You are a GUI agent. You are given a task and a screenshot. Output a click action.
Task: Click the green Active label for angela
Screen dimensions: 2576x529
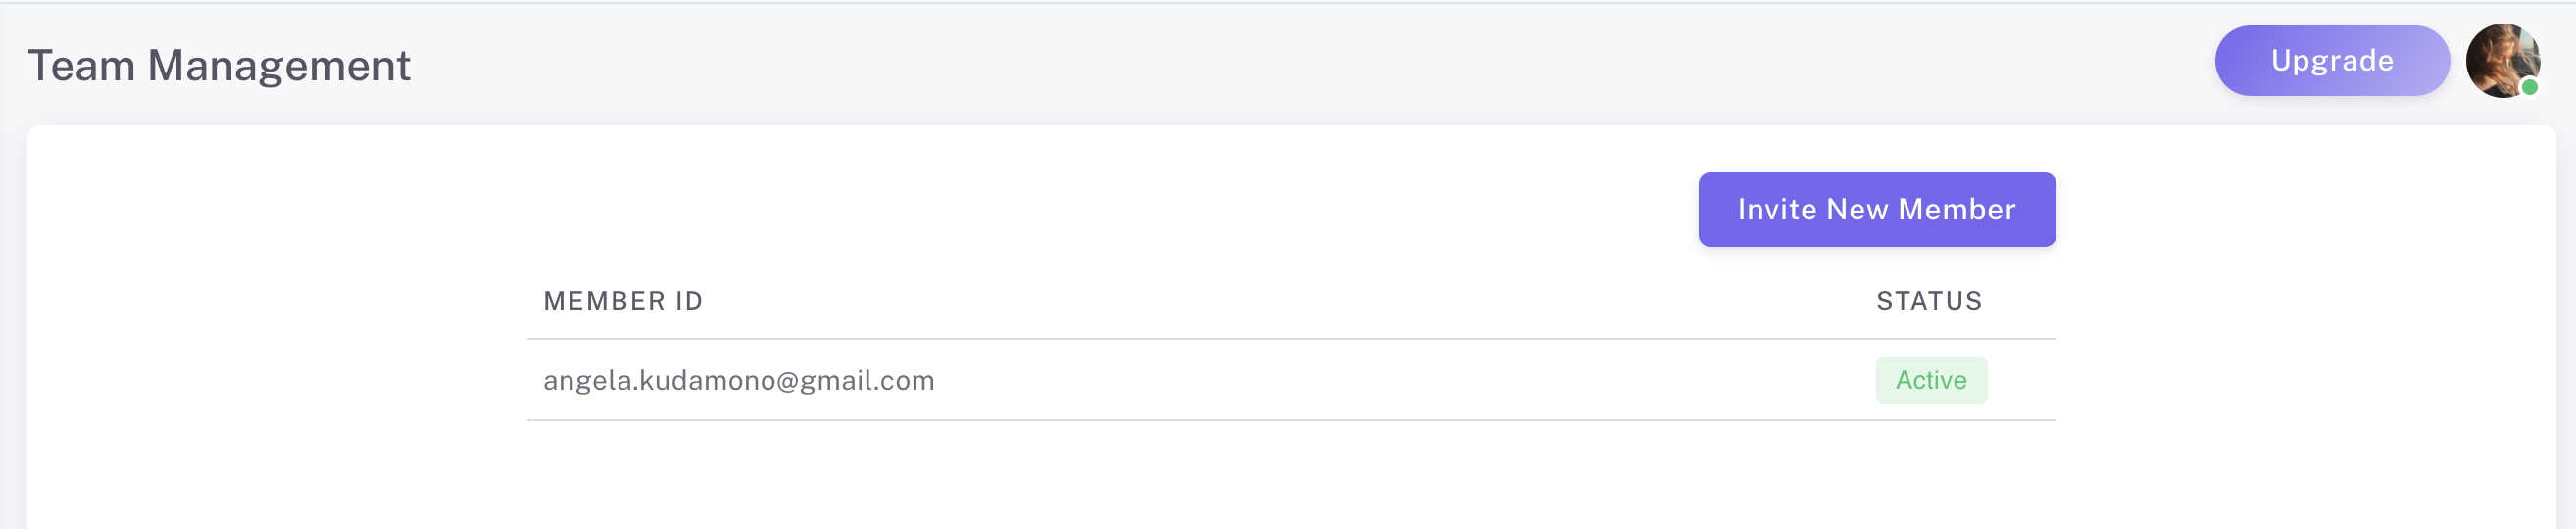(x=1930, y=381)
